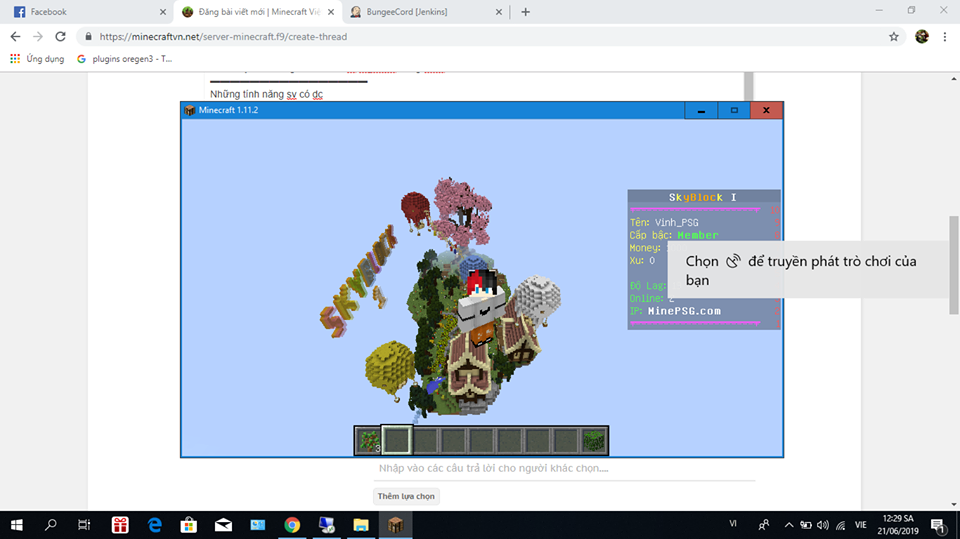
Task: Click the VI keyboard layout indicator
Action: click(733, 524)
